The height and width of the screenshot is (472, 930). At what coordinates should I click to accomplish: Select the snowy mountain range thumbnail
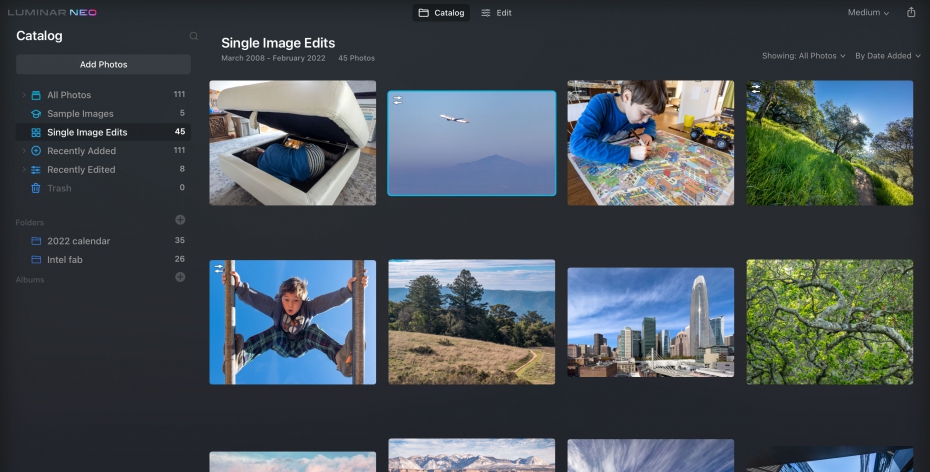pos(472,455)
